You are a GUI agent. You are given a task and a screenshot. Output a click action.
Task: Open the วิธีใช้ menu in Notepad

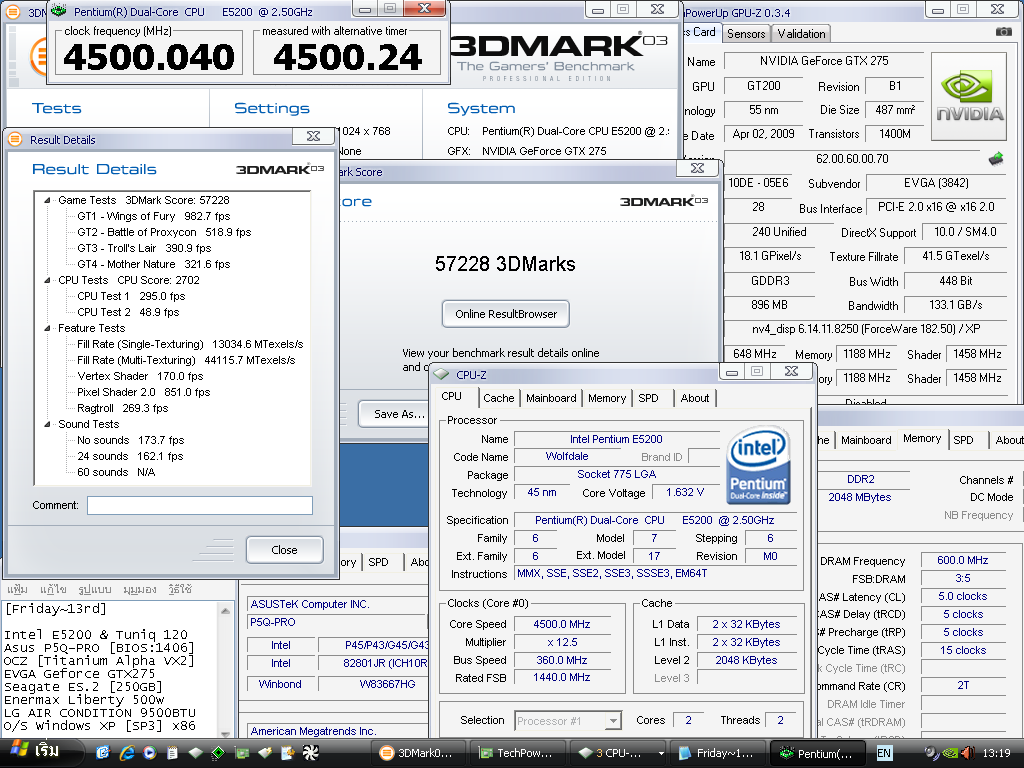[x=180, y=589]
